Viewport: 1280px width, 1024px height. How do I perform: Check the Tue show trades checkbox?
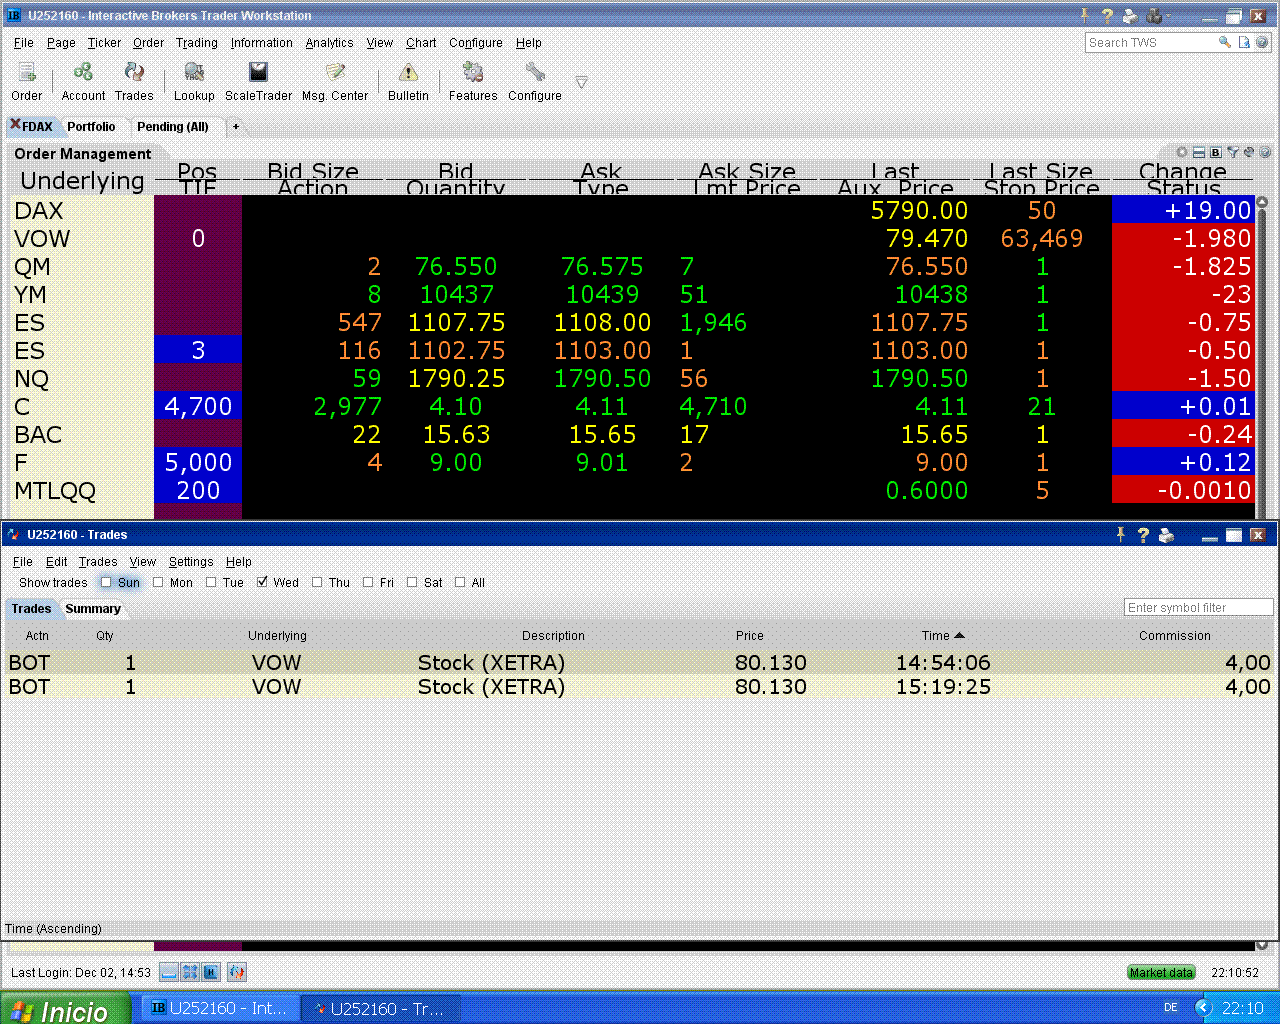point(211,582)
